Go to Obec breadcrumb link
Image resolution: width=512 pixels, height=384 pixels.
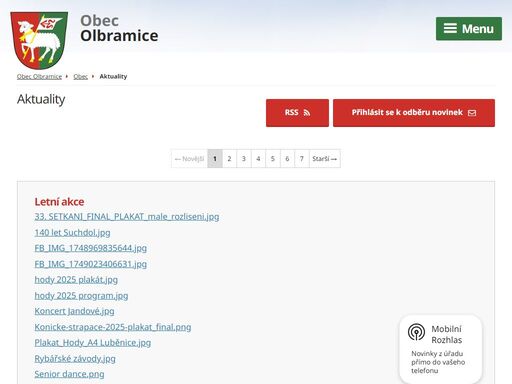[81, 76]
